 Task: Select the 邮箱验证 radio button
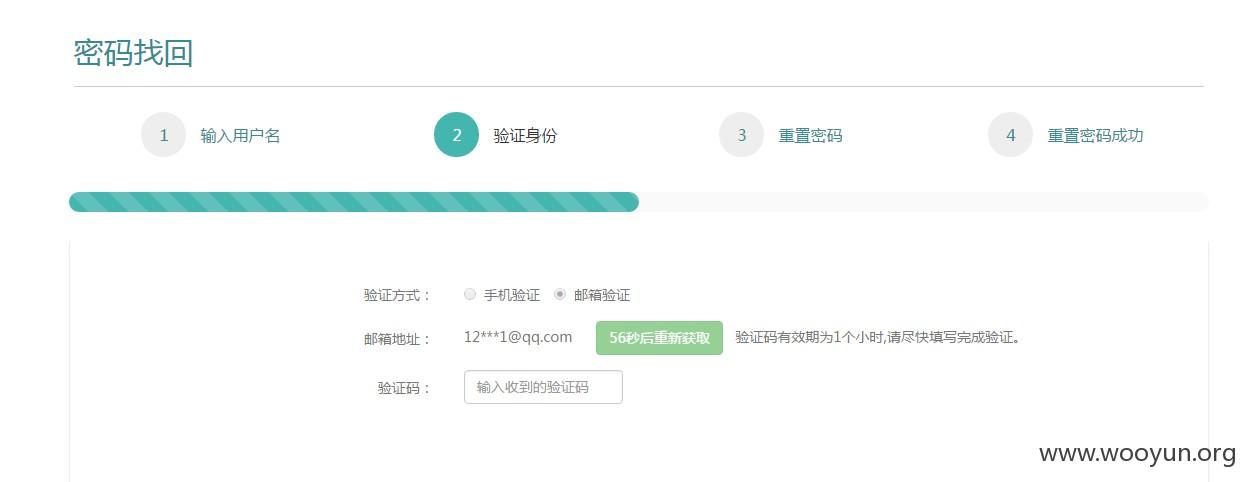[x=560, y=294]
